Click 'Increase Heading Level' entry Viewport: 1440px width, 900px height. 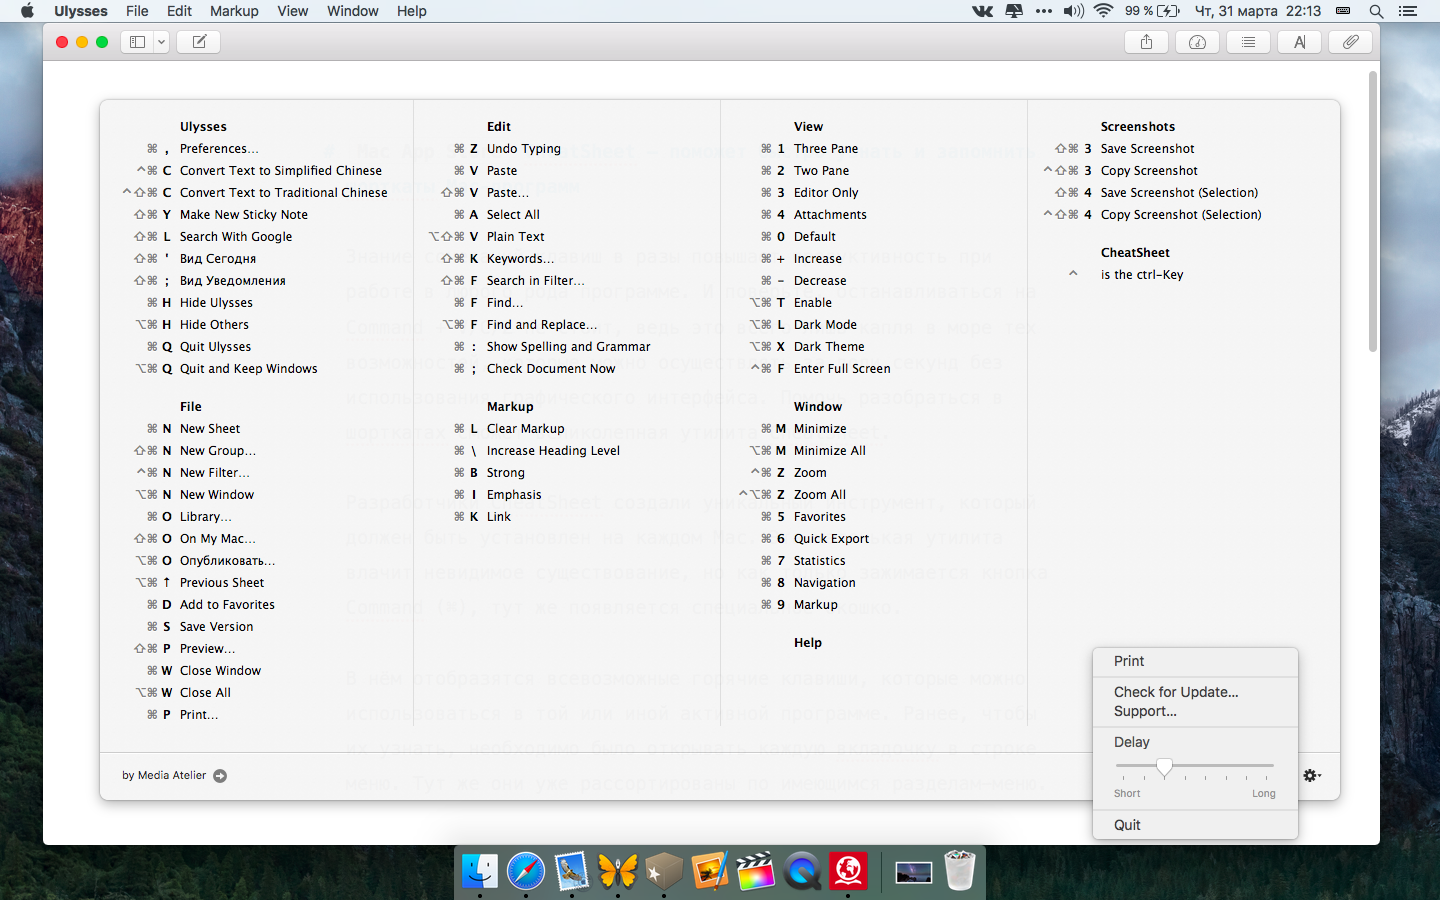(x=553, y=451)
